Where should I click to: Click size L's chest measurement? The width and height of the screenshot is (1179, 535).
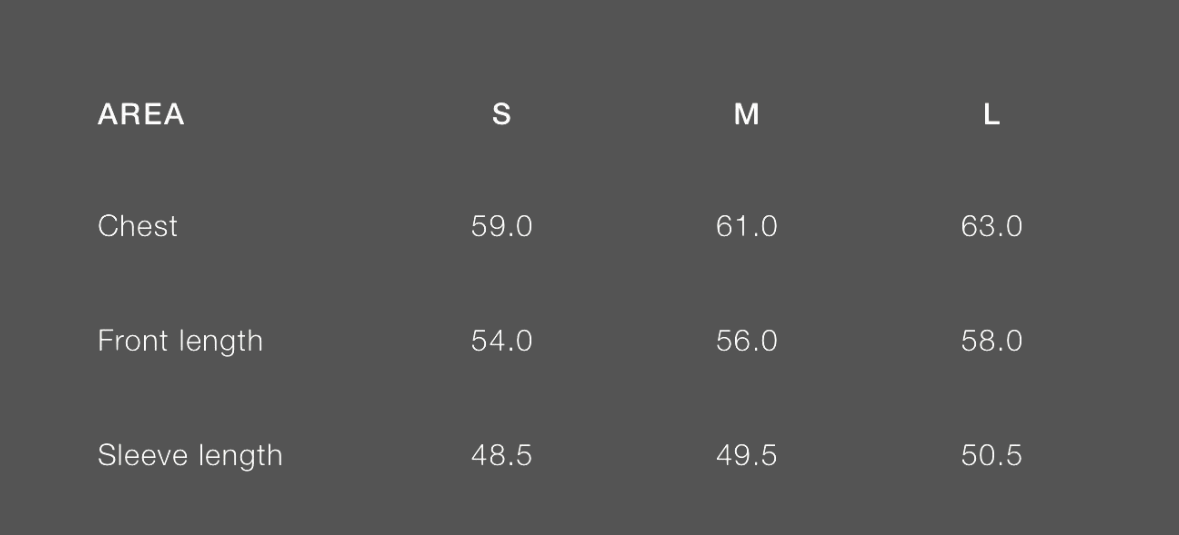click(991, 227)
